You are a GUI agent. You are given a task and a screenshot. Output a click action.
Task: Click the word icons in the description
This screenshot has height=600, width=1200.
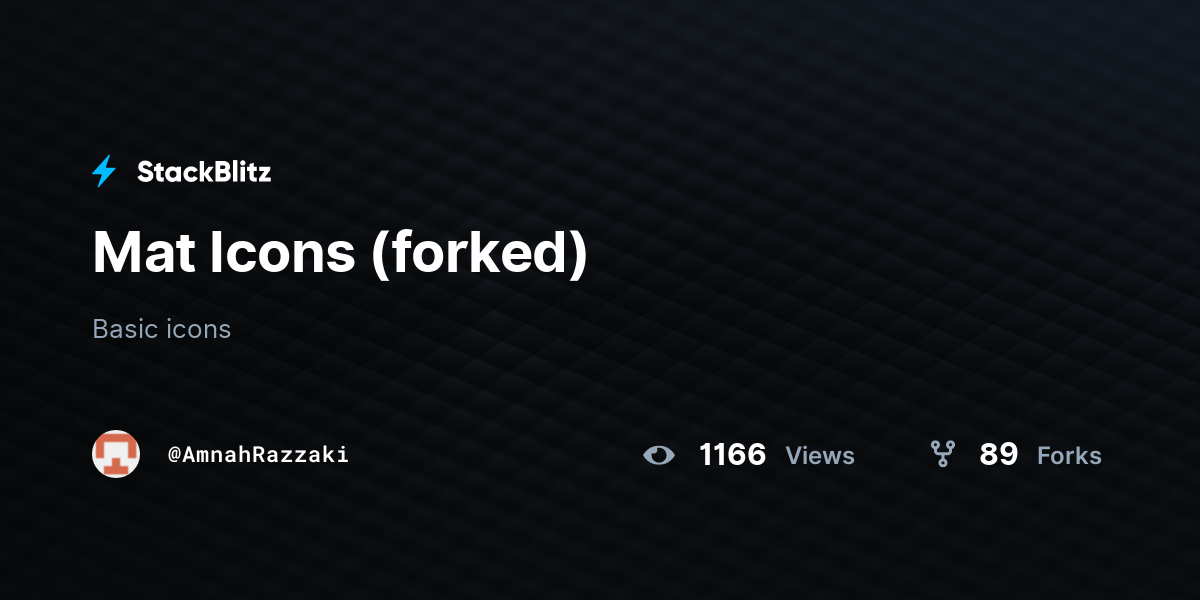click(197, 329)
